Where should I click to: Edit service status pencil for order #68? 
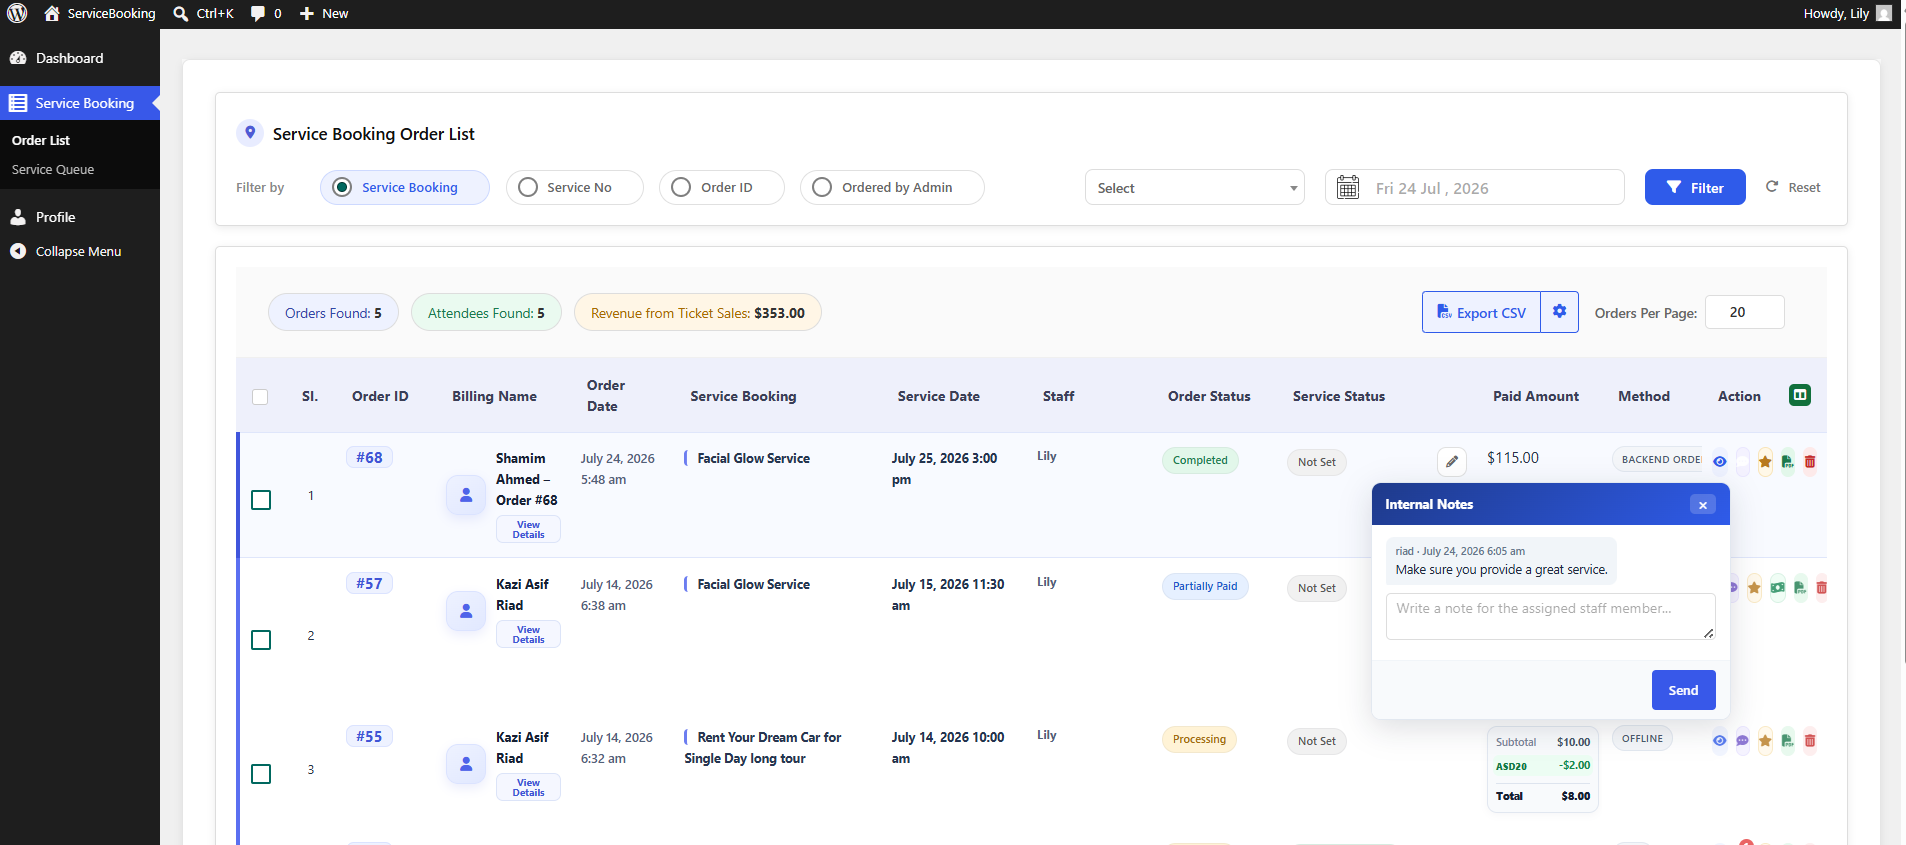pyautogui.click(x=1452, y=461)
